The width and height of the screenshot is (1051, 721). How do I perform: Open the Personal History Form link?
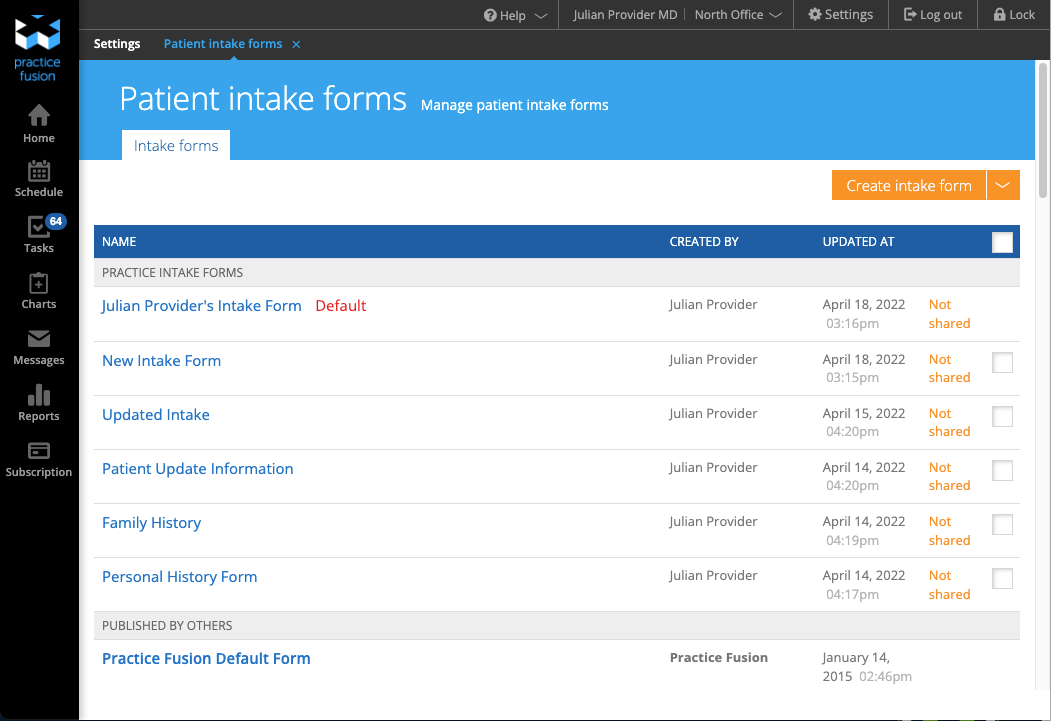[x=179, y=576]
